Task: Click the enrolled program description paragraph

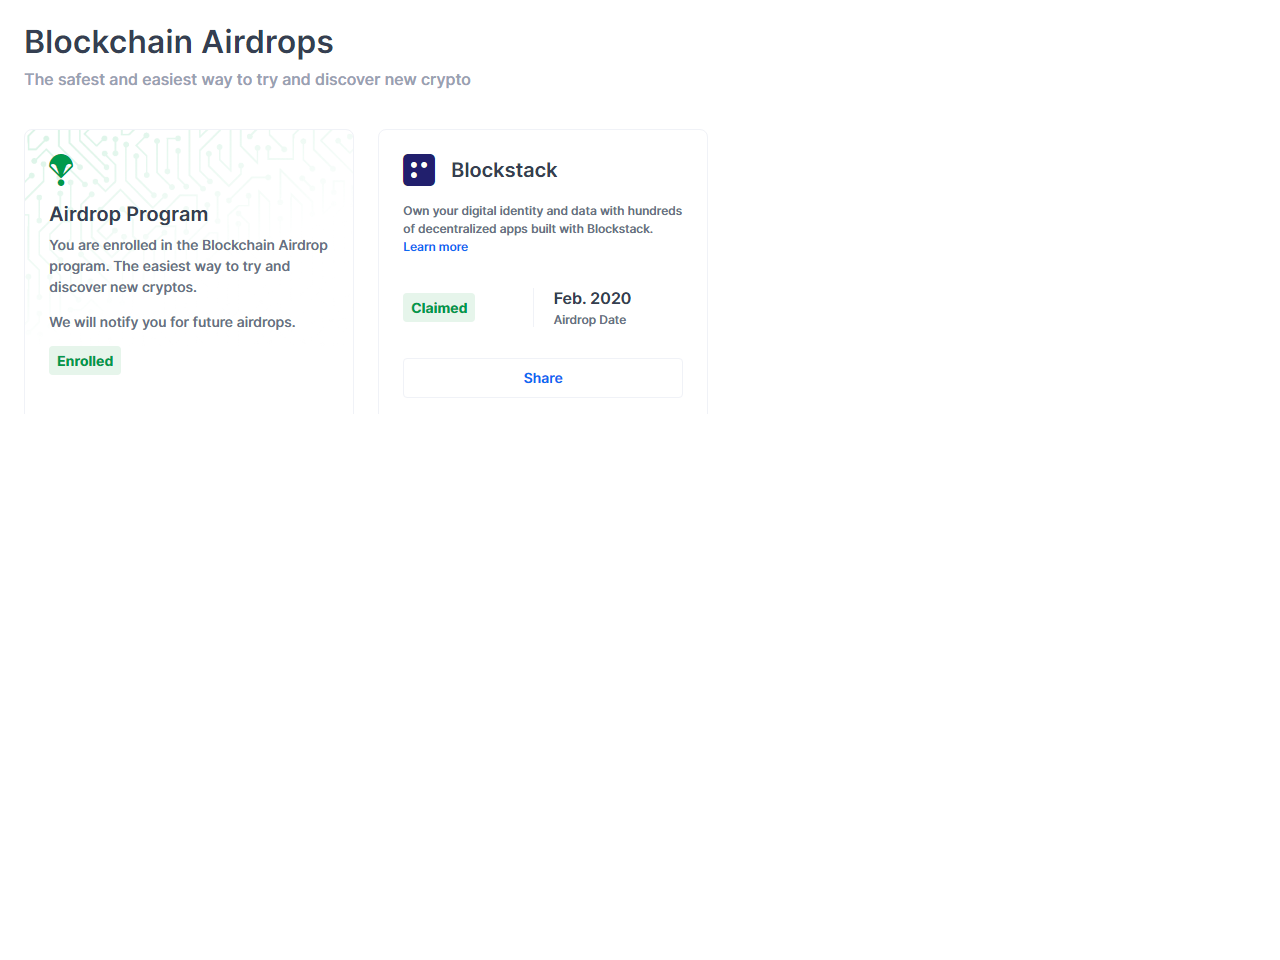Action: [x=188, y=266]
